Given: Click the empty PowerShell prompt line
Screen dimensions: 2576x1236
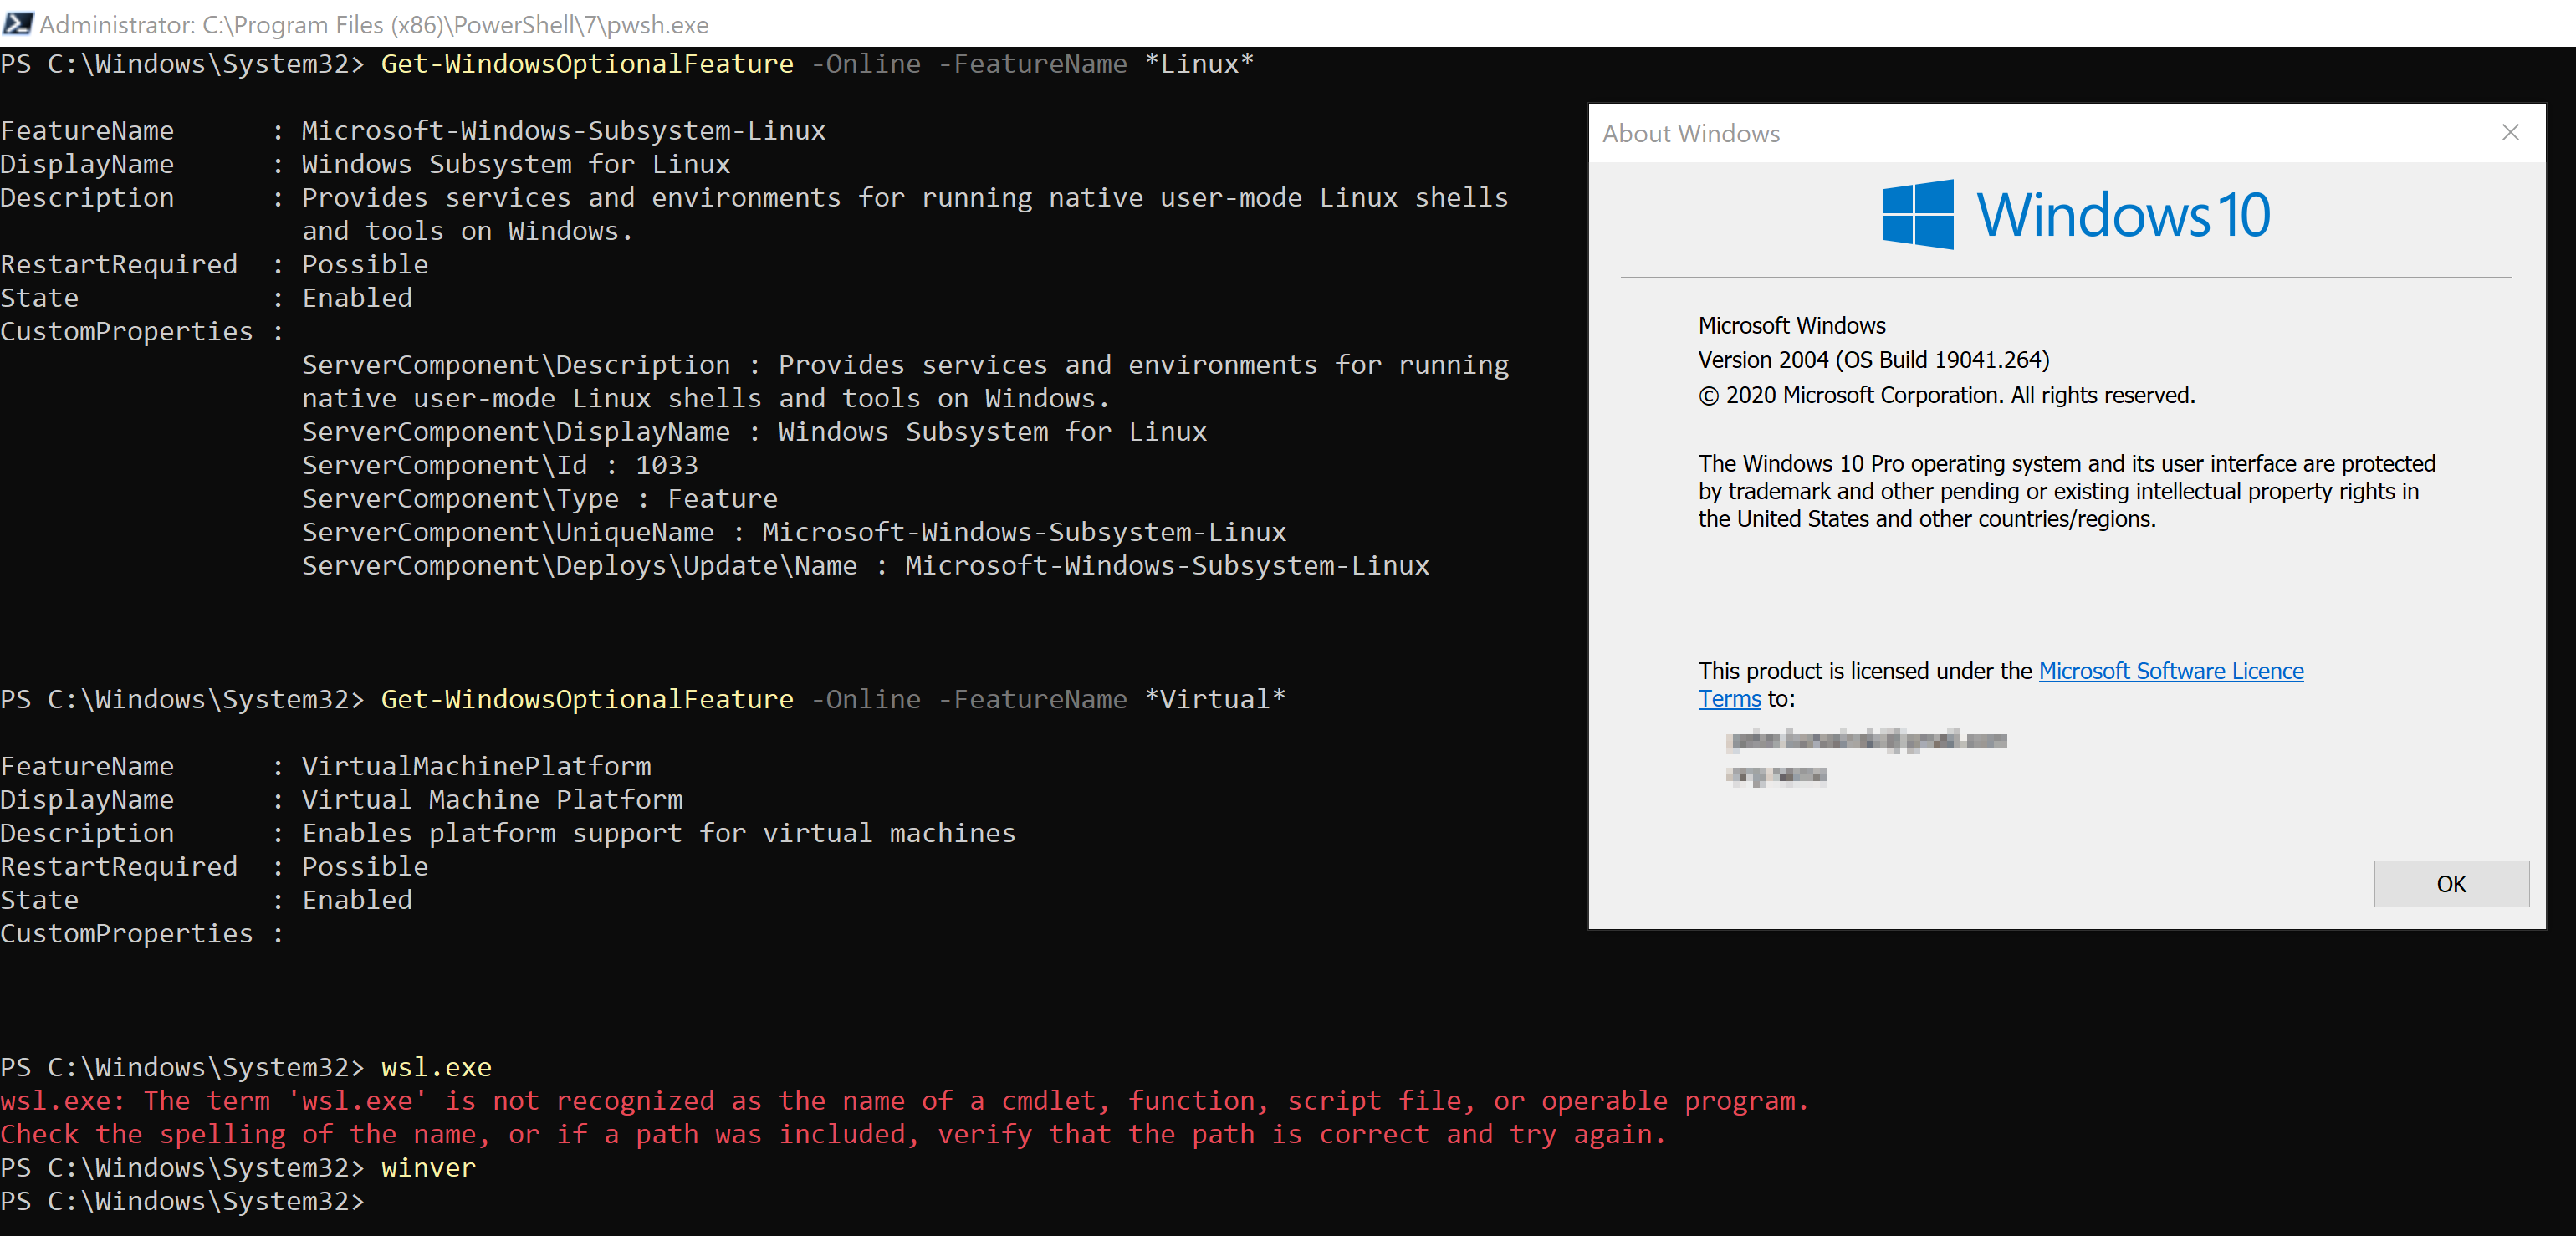Looking at the screenshot, I should (185, 1201).
